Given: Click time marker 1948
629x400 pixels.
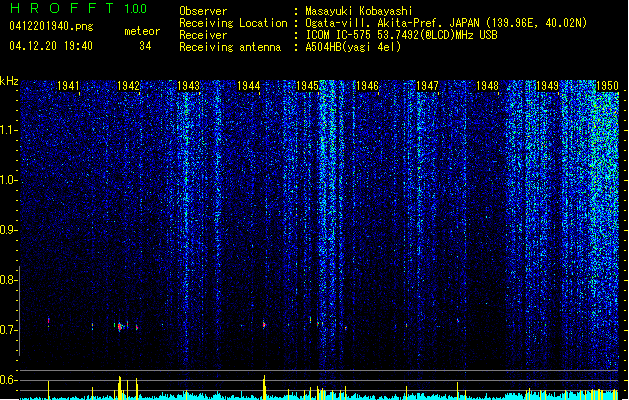Looking at the screenshot, I should coord(487,86).
